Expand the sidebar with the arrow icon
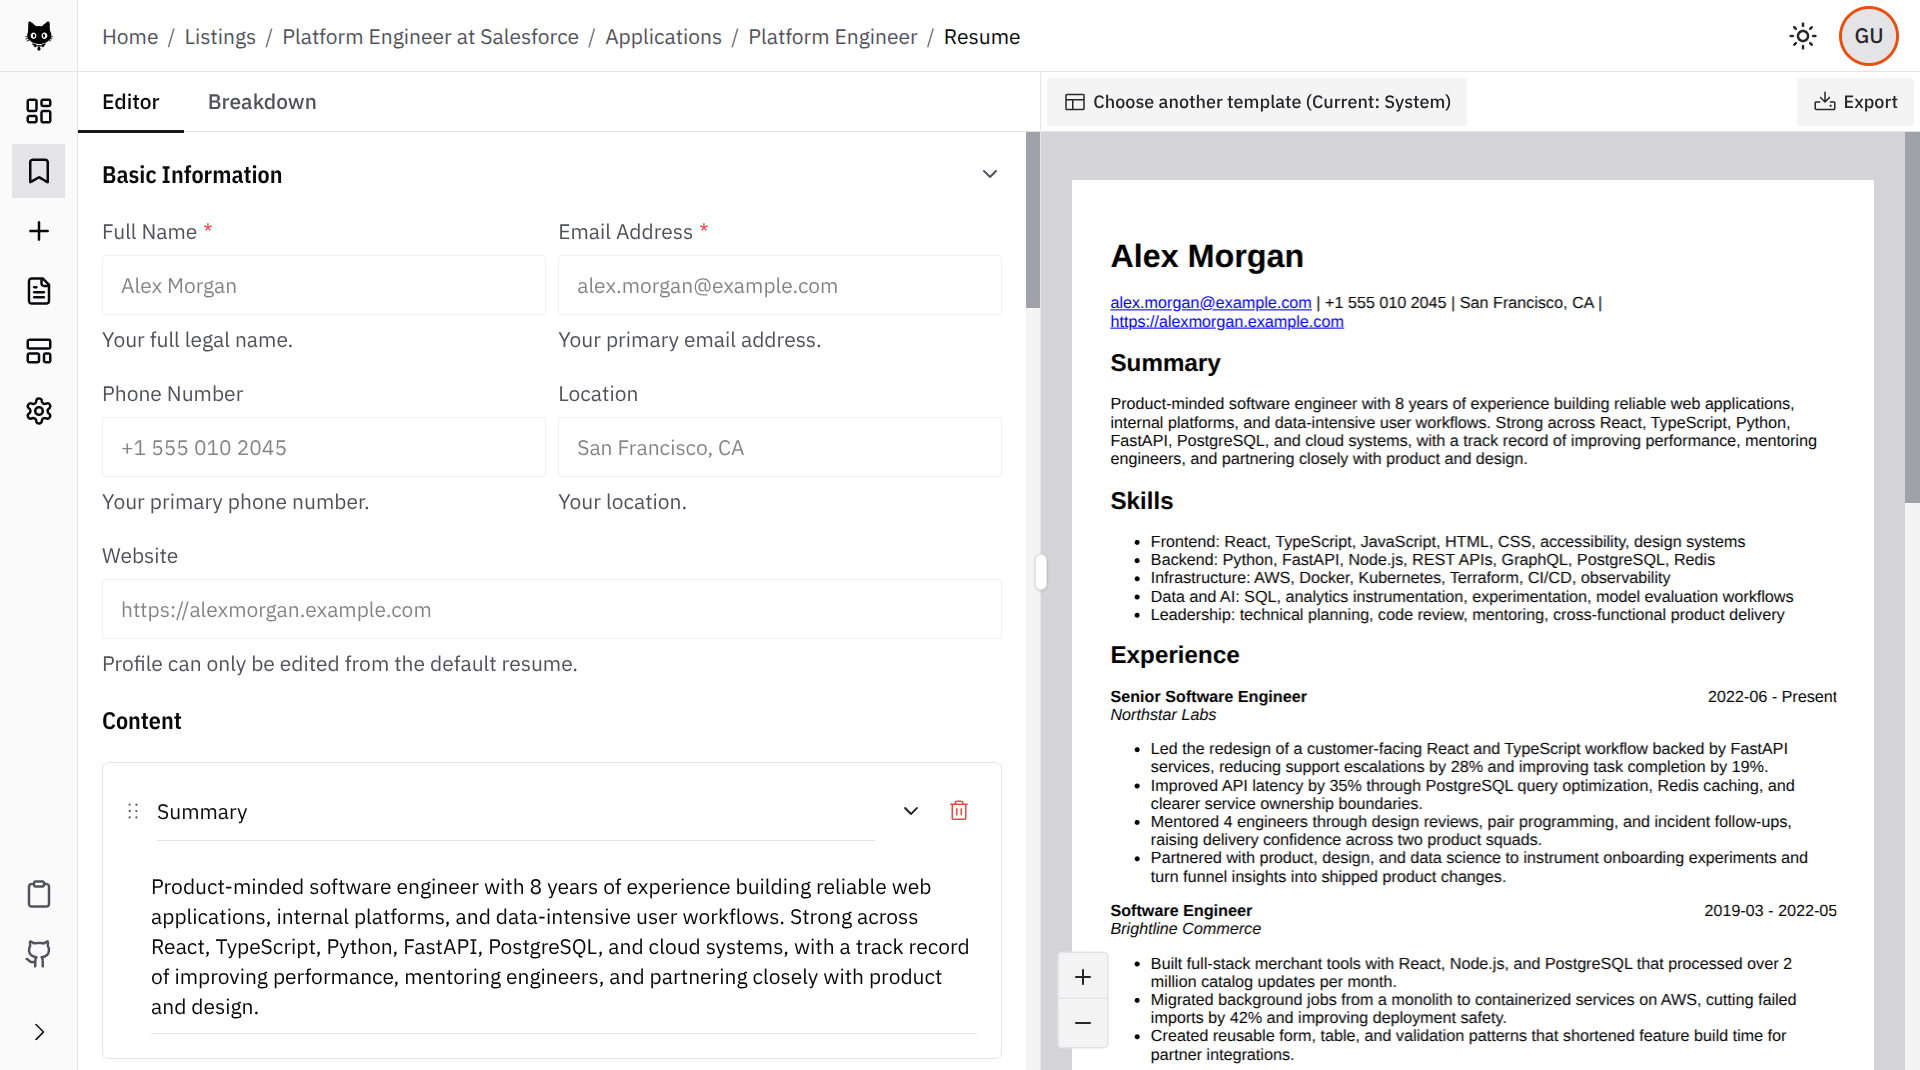 point(38,1032)
